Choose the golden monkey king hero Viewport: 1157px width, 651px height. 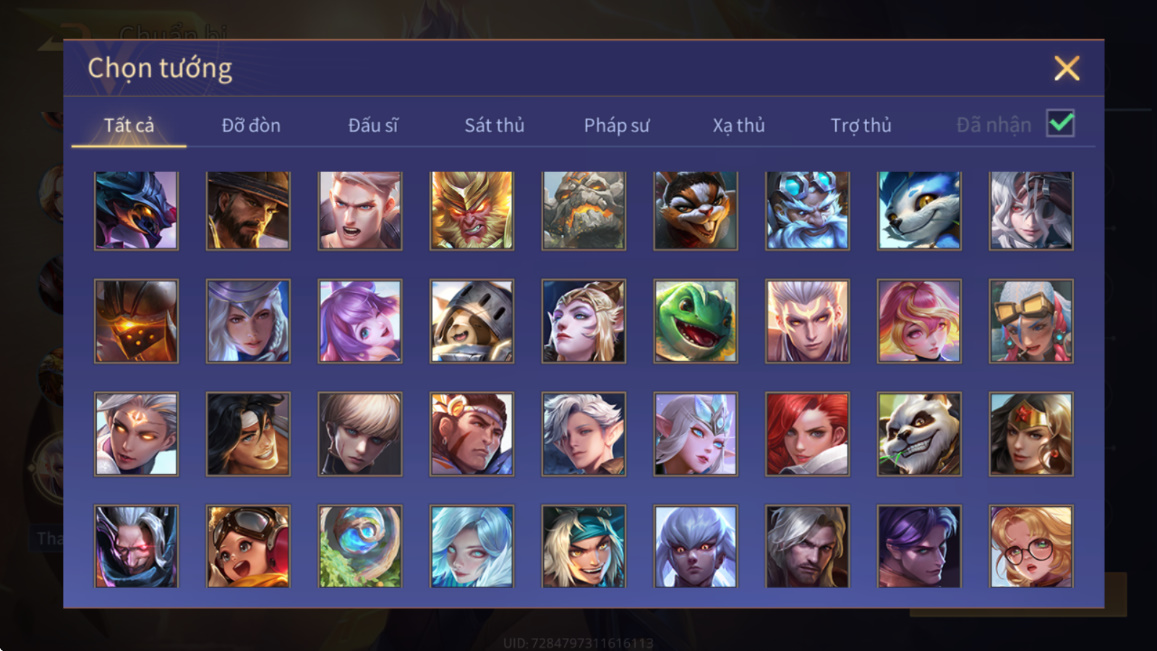[472, 210]
